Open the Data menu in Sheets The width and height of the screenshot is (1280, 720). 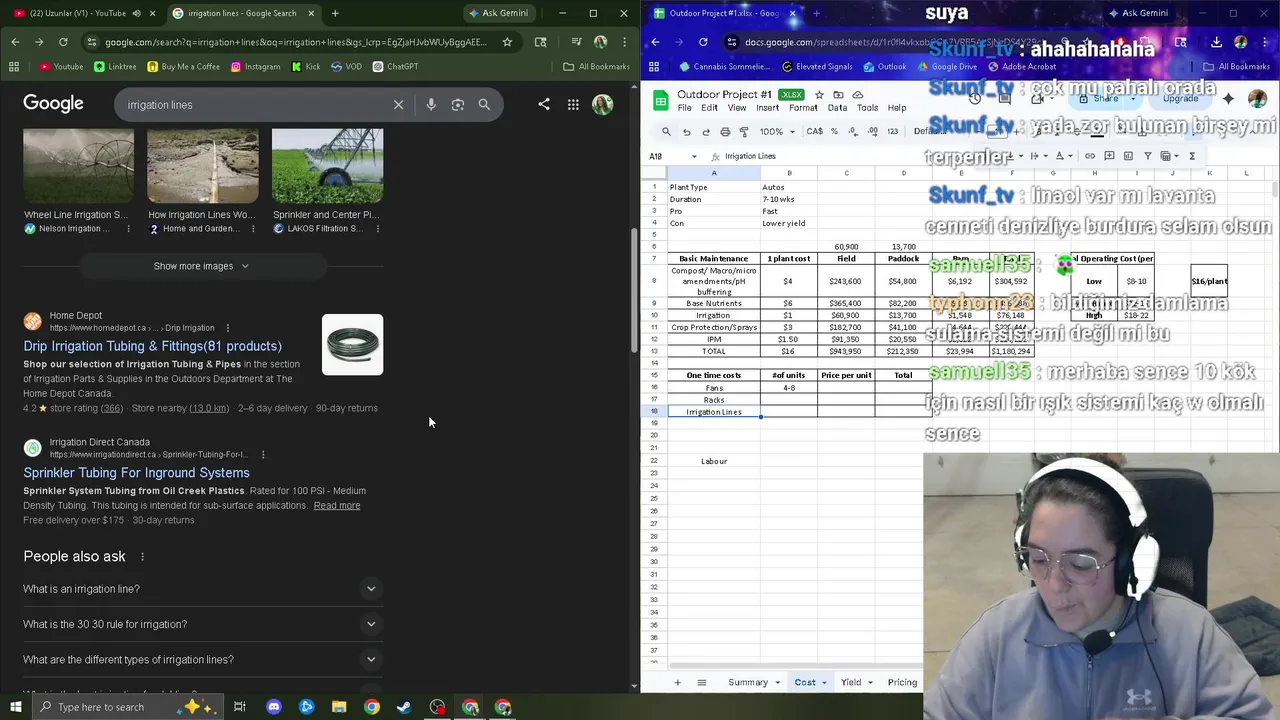tap(837, 108)
